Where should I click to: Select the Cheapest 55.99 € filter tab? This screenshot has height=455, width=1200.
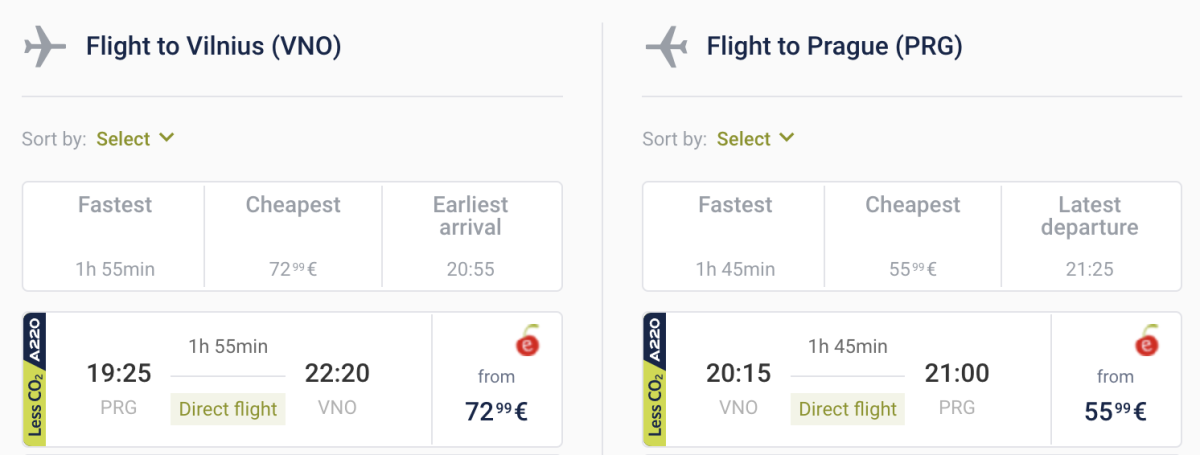click(x=913, y=236)
